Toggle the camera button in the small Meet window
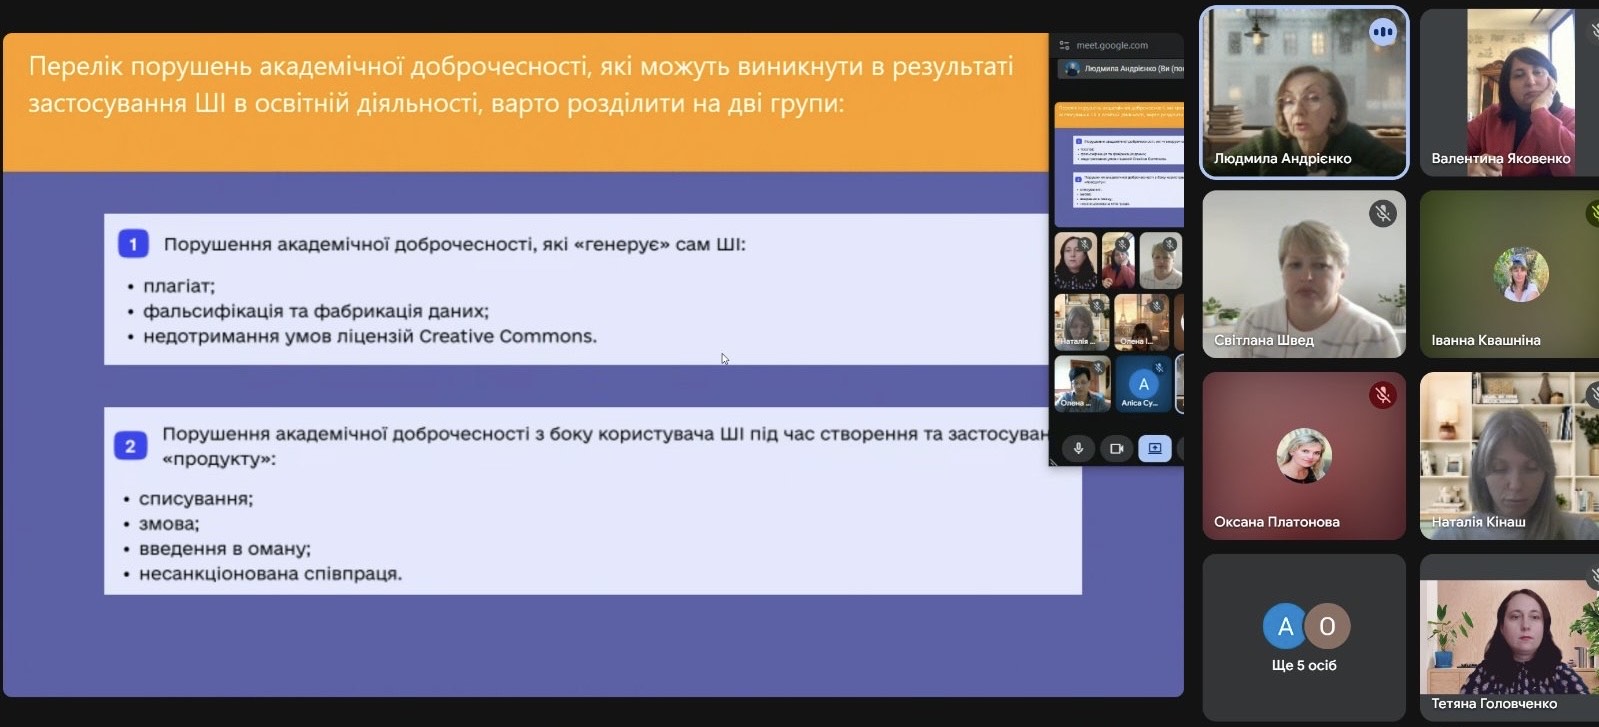Viewport: 1599px width, 727px height. [x=1116, y=449]
